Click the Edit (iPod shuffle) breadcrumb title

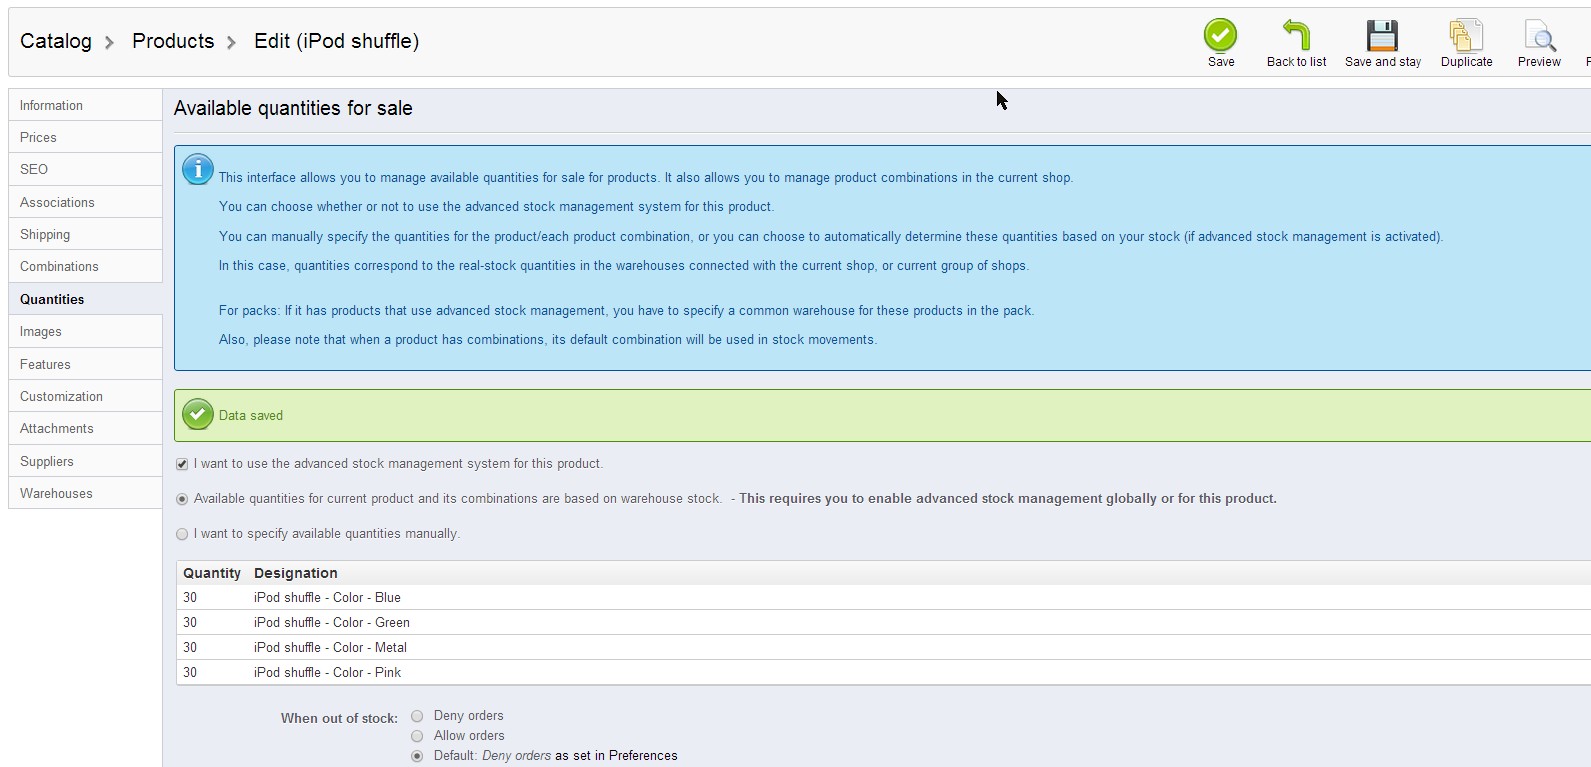pos(336,41)
